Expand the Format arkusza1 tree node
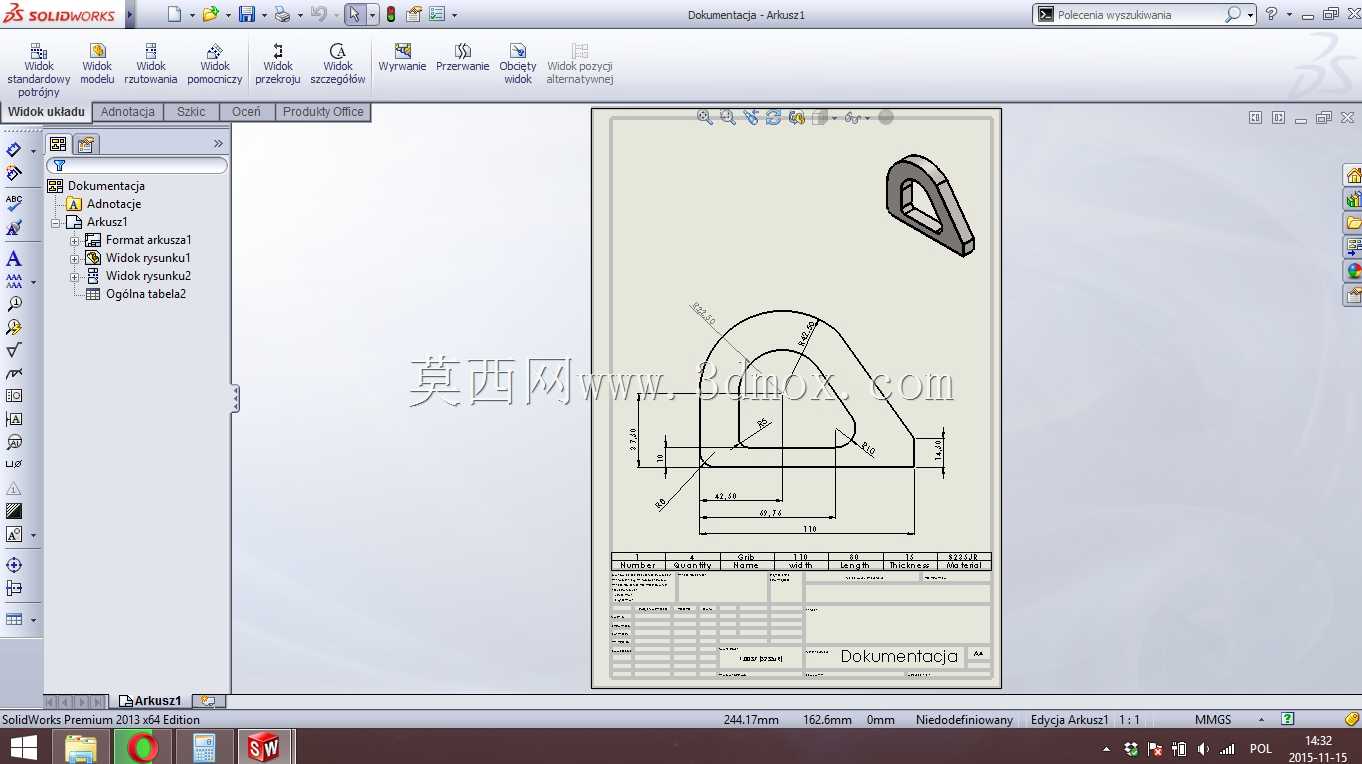Image resolution: width=1362 pixels, height=764 pixels. [74, 240]
